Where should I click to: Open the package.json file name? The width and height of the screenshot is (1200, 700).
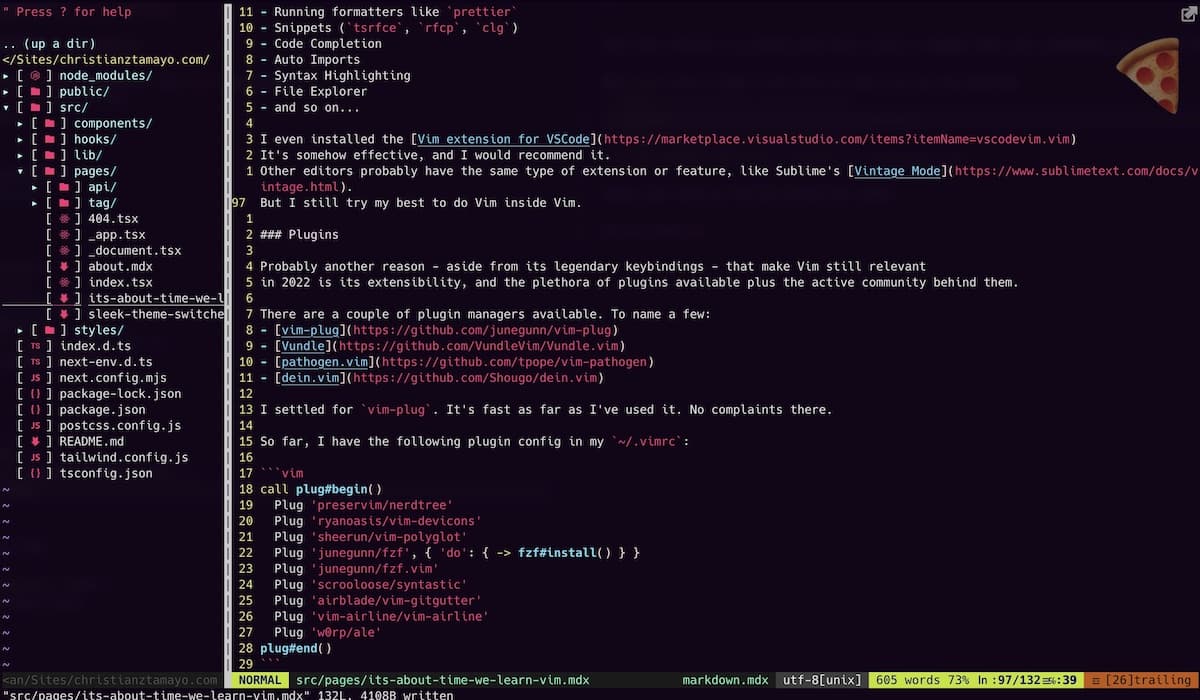(x=102, y=410)
